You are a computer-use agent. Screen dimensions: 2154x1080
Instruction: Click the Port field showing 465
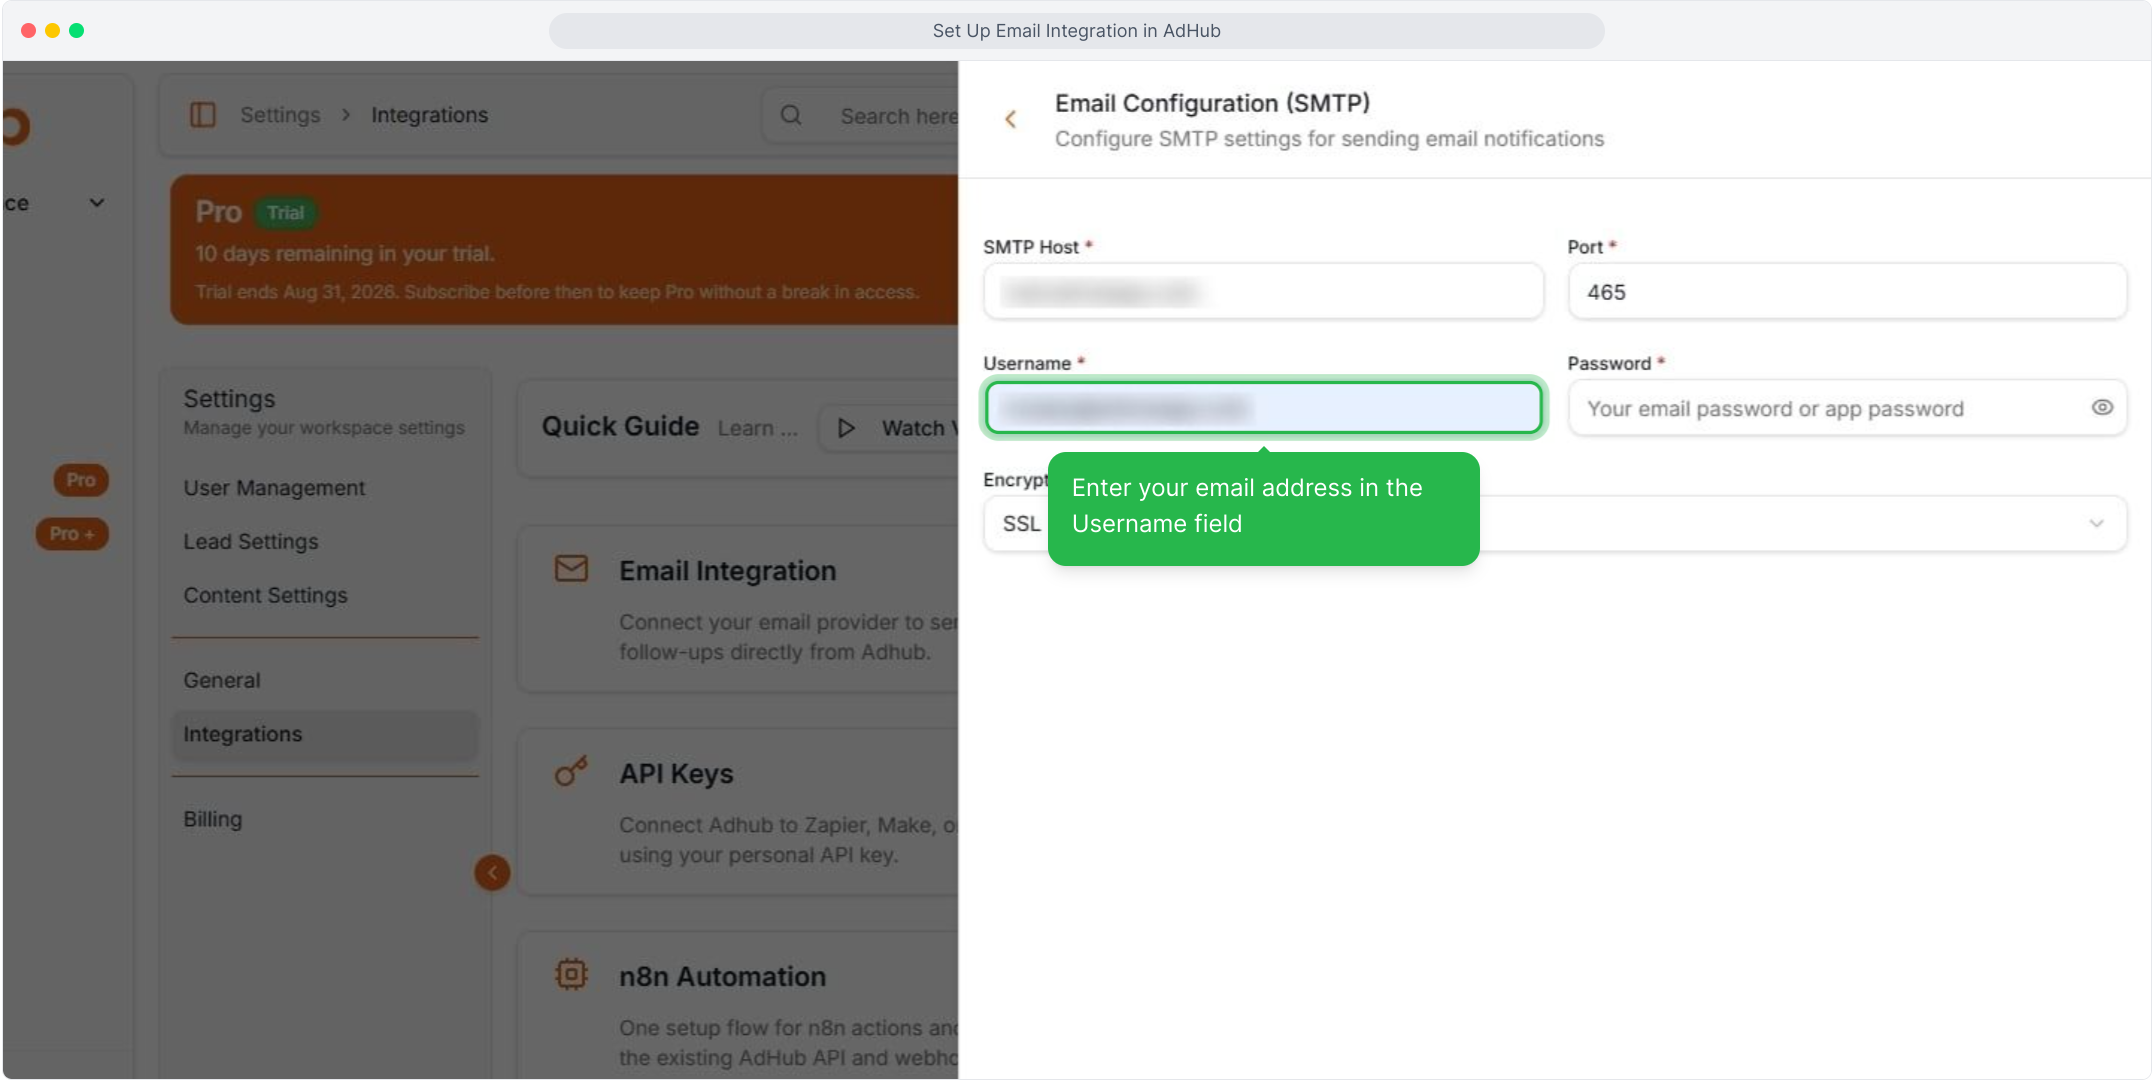pos(1847,292)
